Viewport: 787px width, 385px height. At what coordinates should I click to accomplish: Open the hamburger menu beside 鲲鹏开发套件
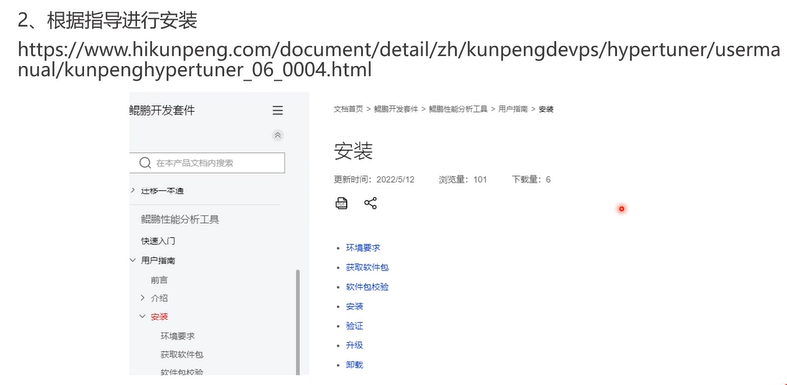point(278,110)
